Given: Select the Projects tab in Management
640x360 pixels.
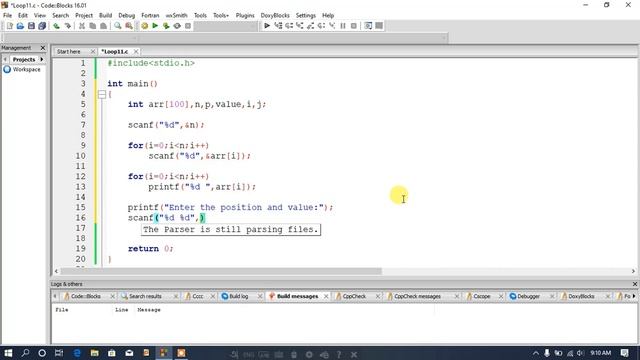Looking at the screenshot, I should pyautogui.click(x=24, y=60).
